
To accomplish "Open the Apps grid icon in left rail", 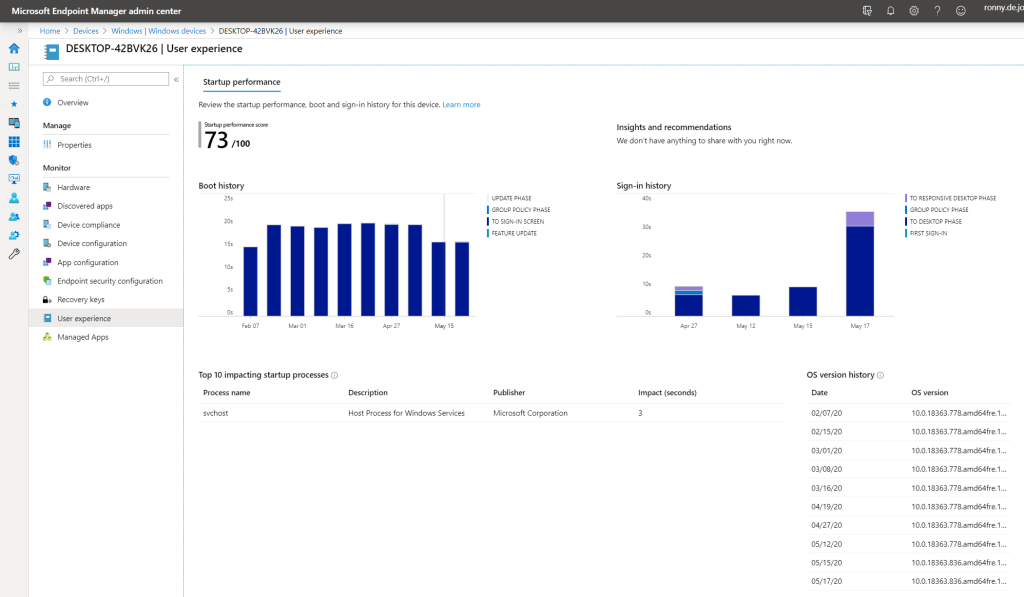I will click(14, 142).
